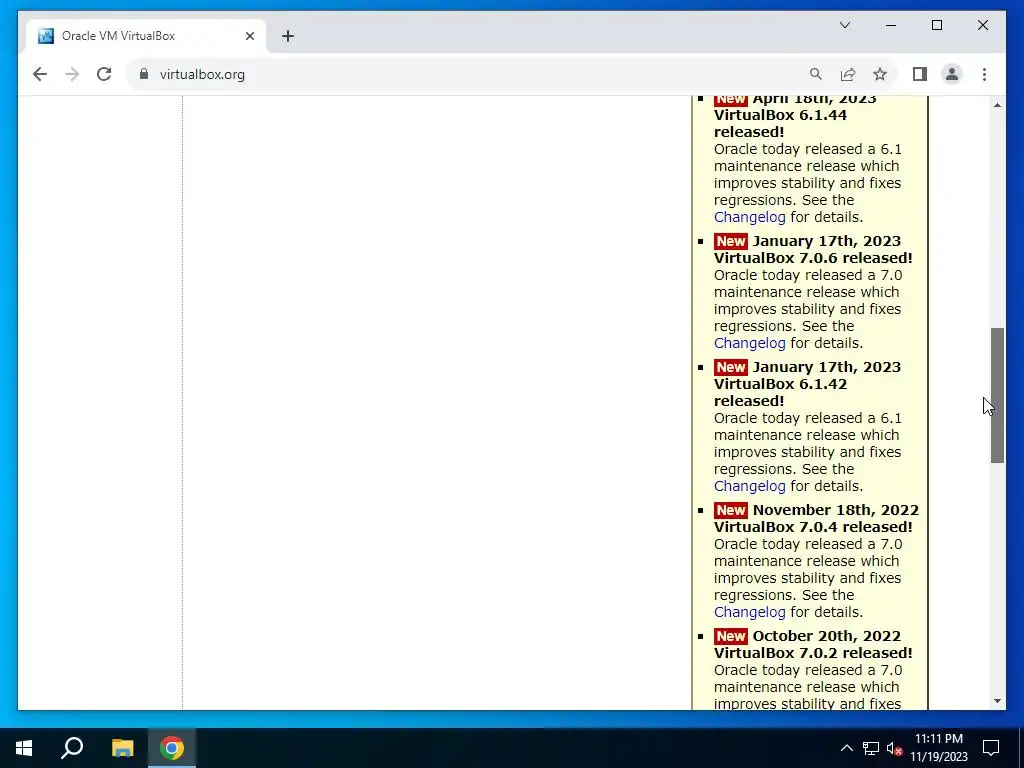Image resolution: width=1024 pixels, height=768 pixels.
Task: Open Windows taskbar search
Action: 72,748
